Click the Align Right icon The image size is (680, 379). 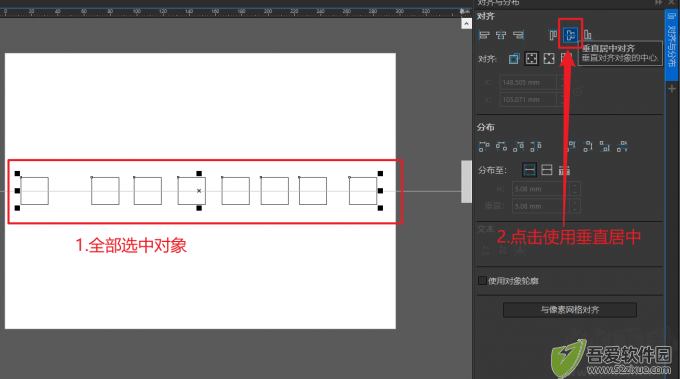coord(518,35)
